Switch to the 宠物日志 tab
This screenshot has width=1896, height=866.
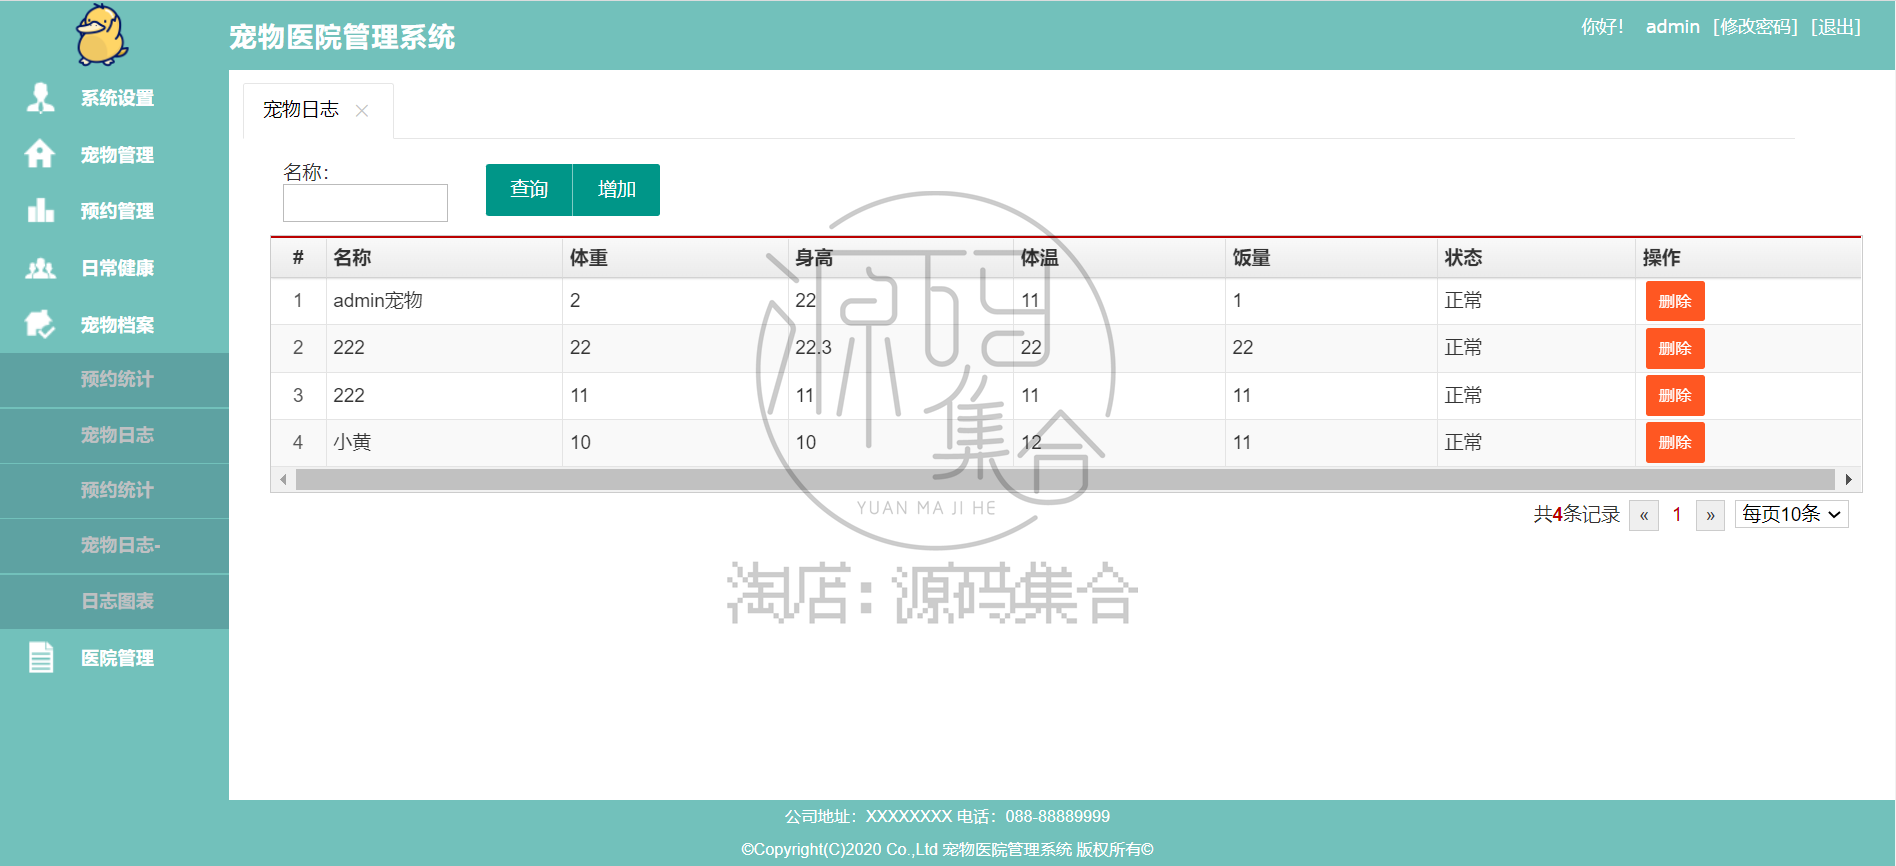pos(301,110)
